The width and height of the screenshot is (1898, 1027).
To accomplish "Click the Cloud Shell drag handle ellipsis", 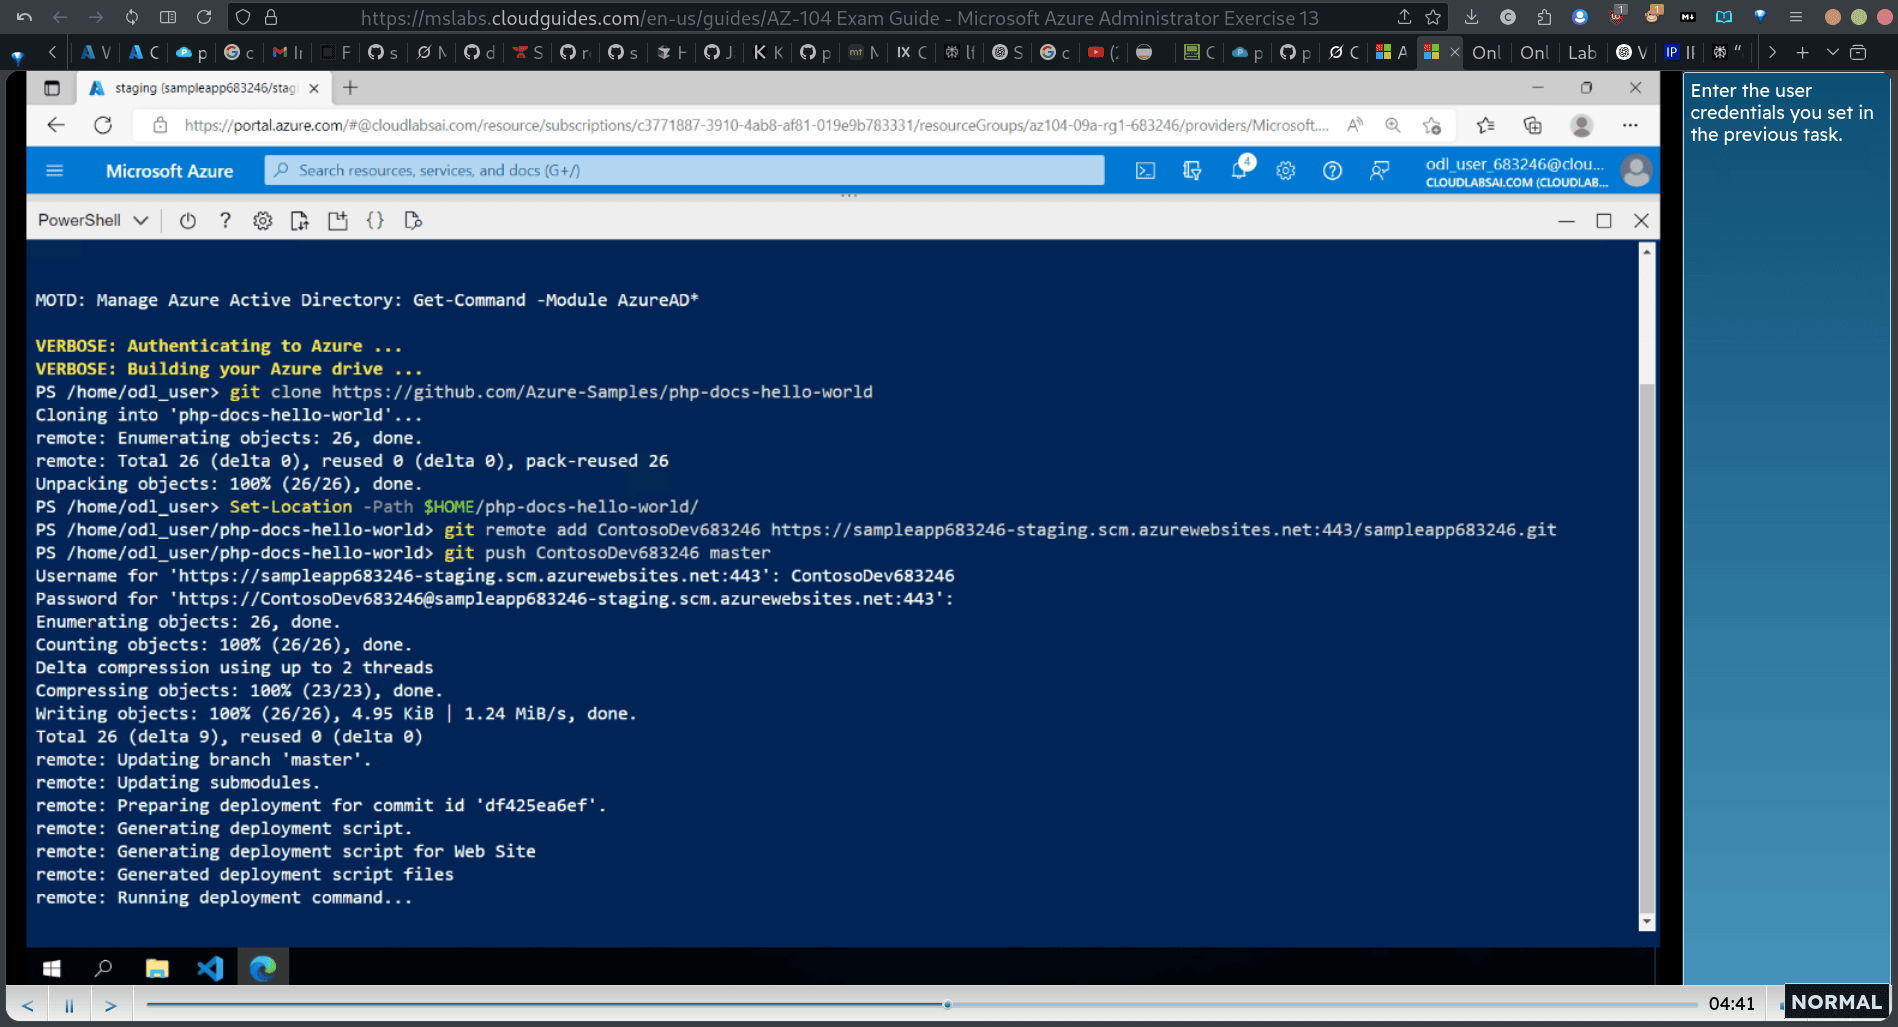I will coord(849,195).
